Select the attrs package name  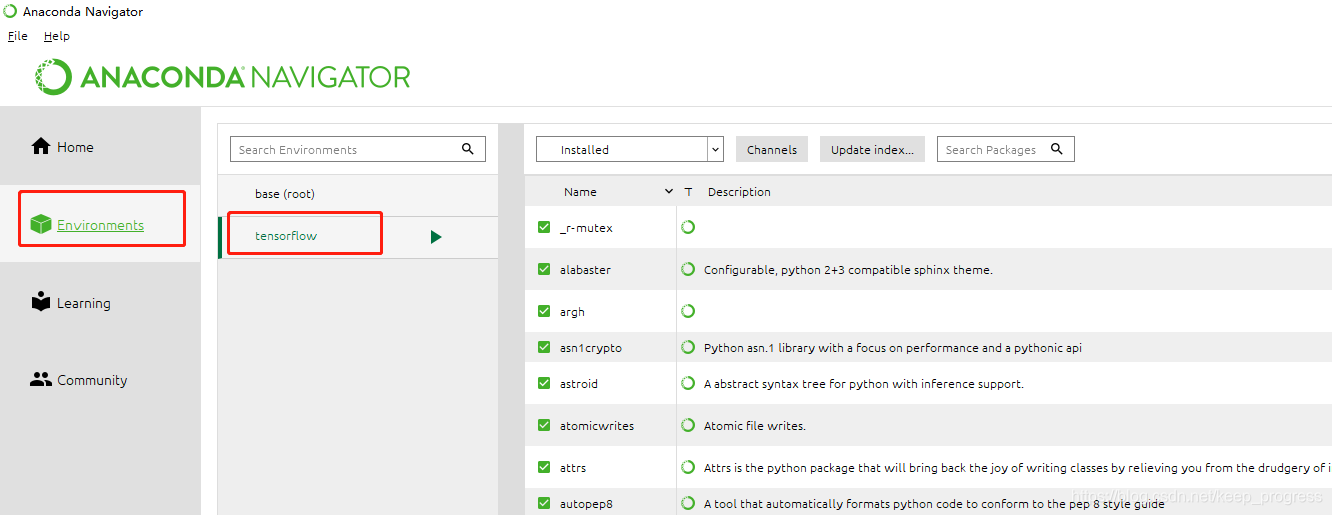(572, 467)
